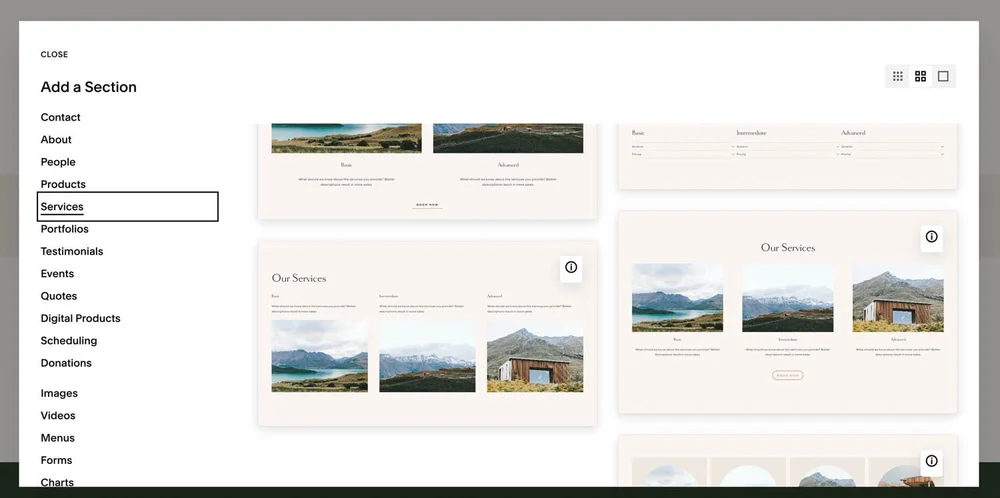Screen dimensions: 1000x498
Task: Select Portfolios section category
Action: coord(64,229)
